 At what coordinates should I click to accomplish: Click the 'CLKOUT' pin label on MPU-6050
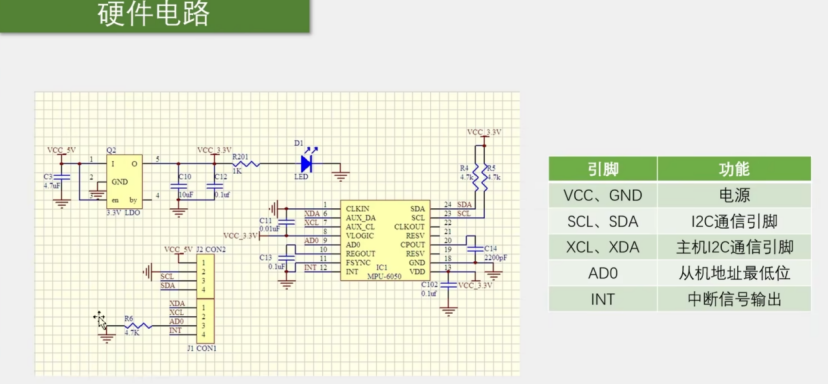tap(409, 226)
